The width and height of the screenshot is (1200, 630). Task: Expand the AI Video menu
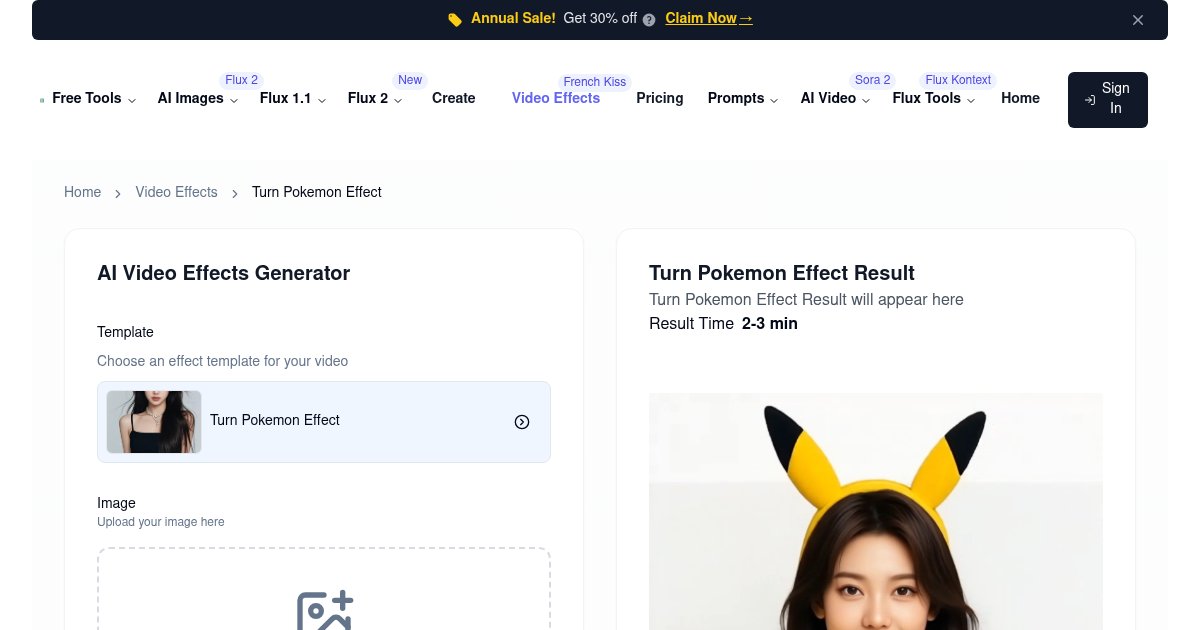click(x=836, y=98)
